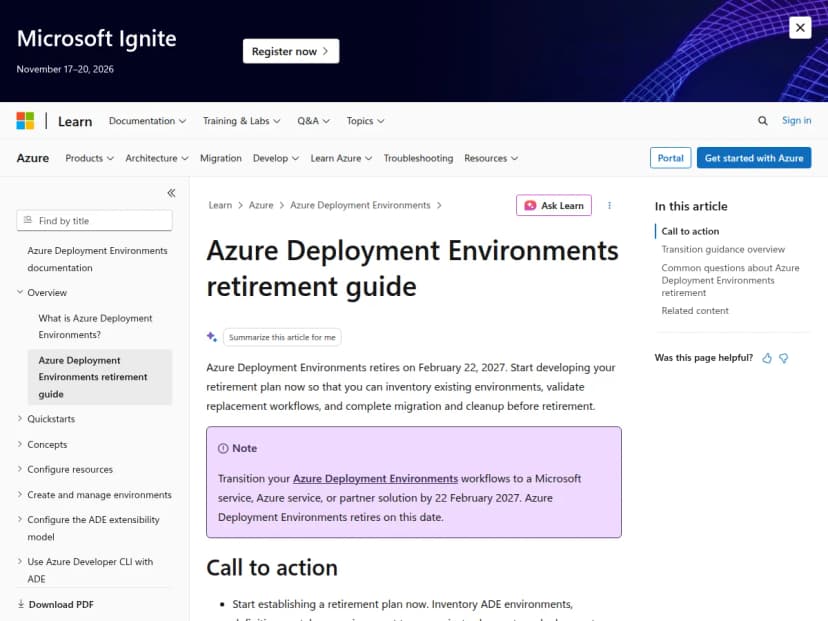
Task: Click the Download PDF icon
Action: click(21, 604)
